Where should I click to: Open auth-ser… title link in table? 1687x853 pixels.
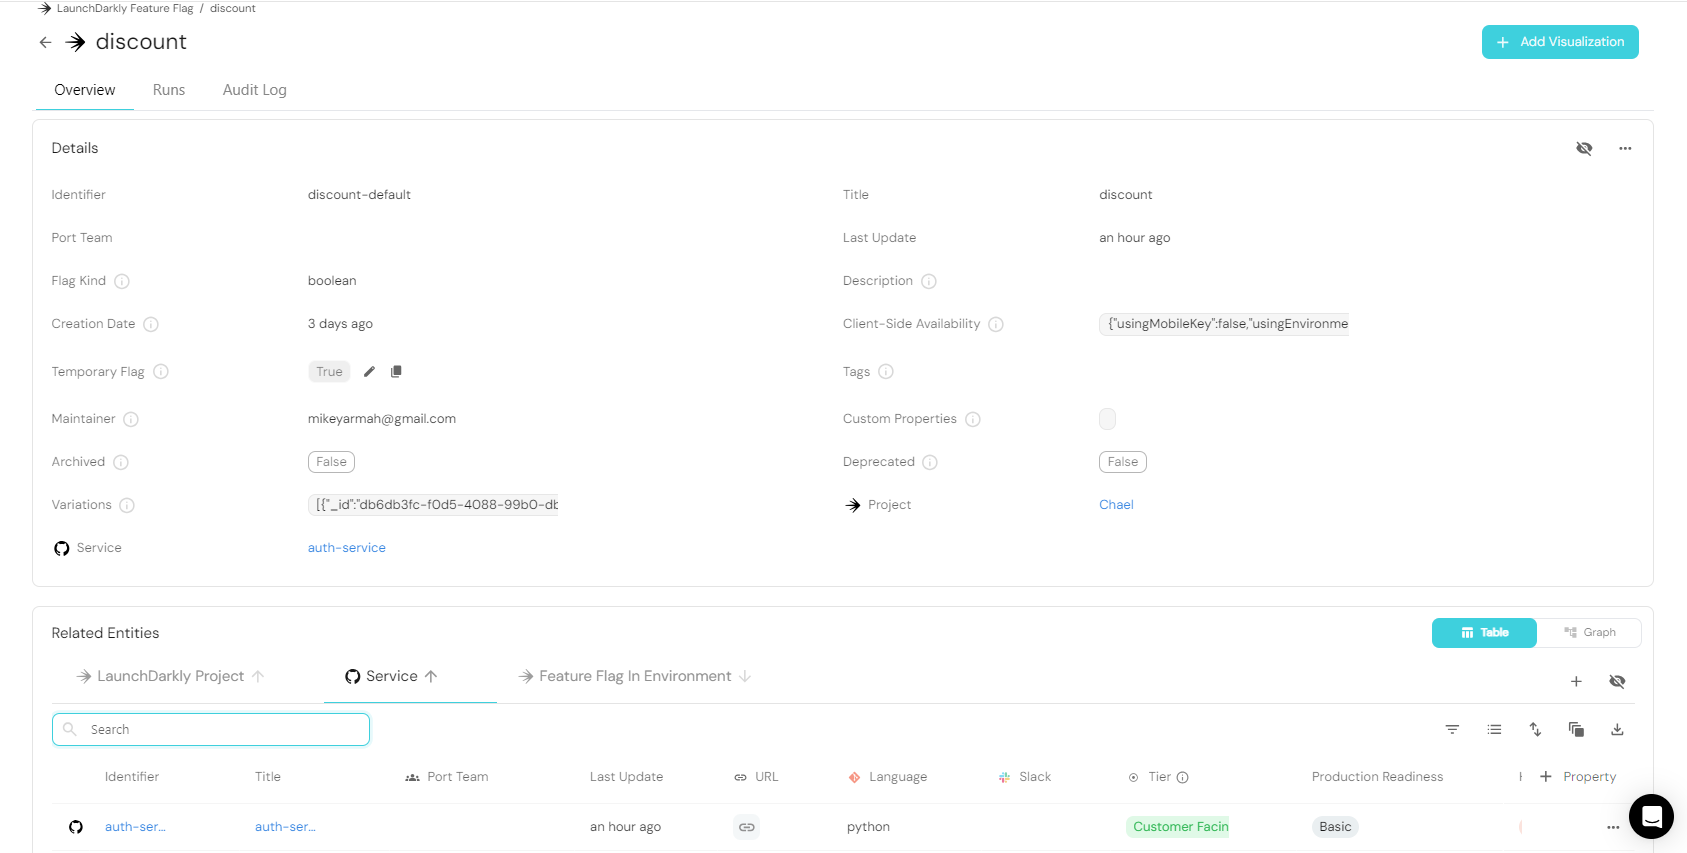coord(285,827)
